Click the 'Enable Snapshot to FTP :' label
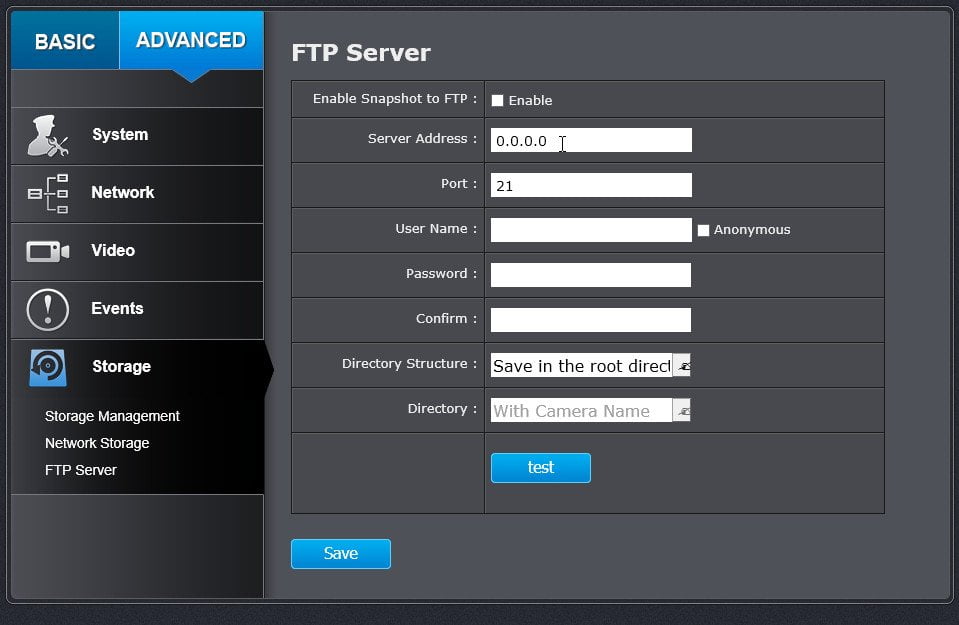 394,99
